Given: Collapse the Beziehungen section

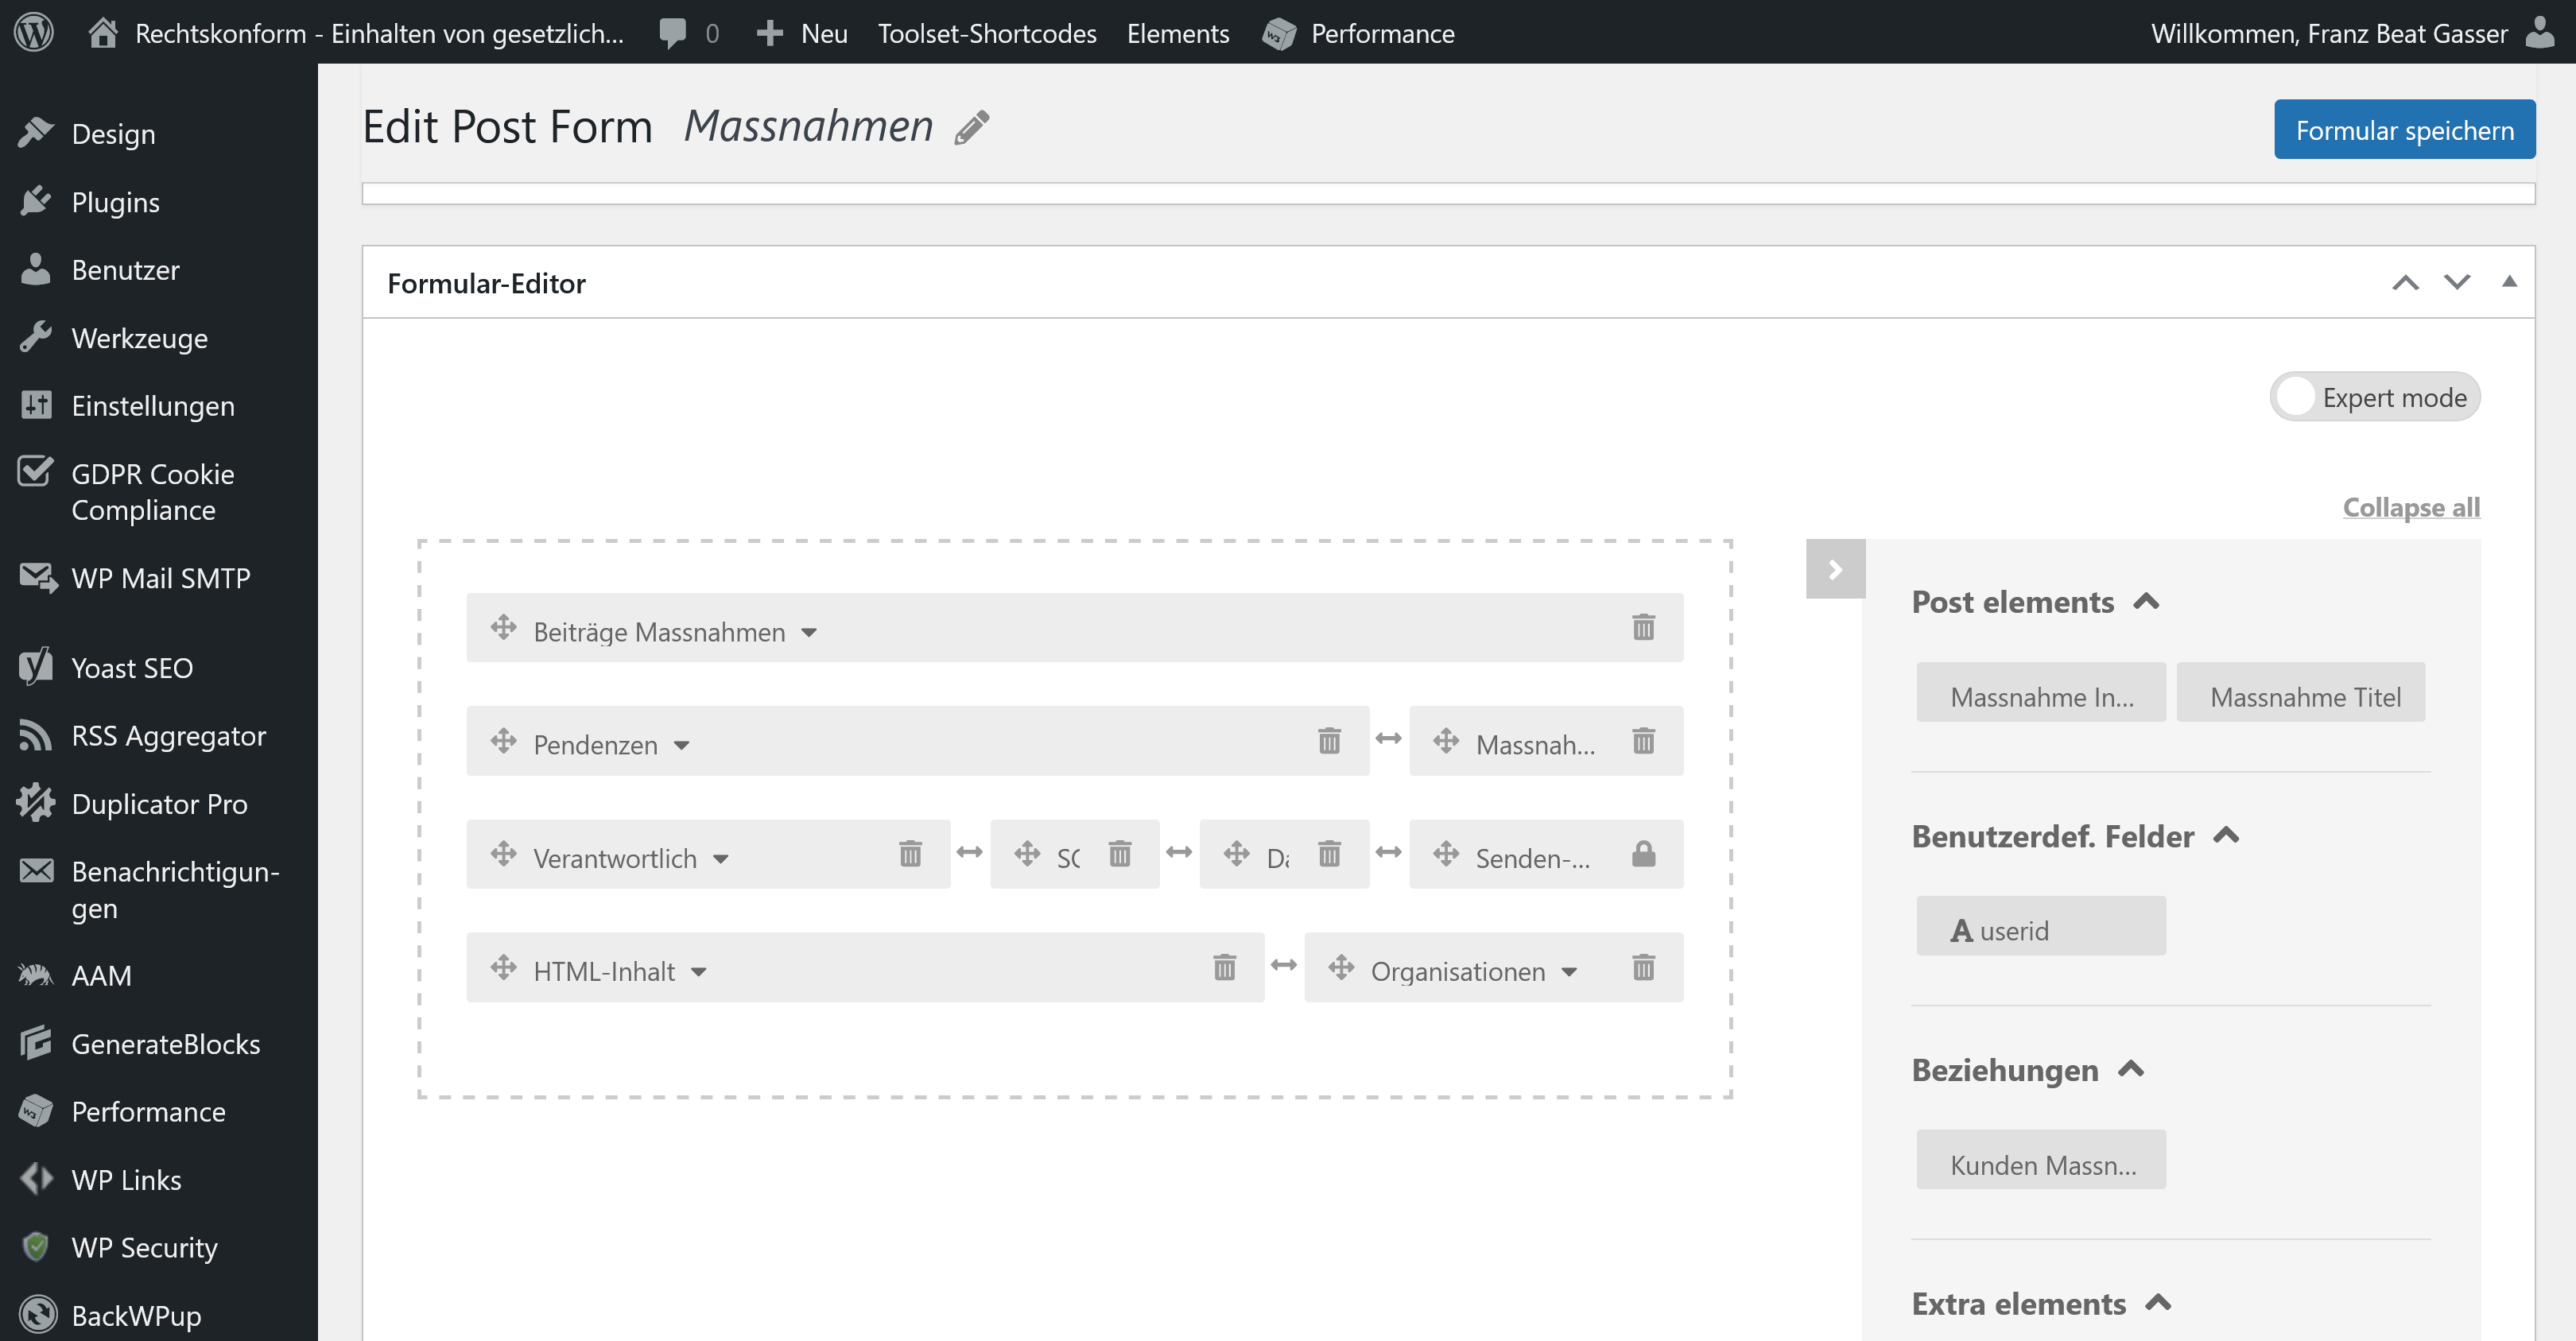Looking at the screenshot, I should pyautogui.click(x=2131, y=1070).
